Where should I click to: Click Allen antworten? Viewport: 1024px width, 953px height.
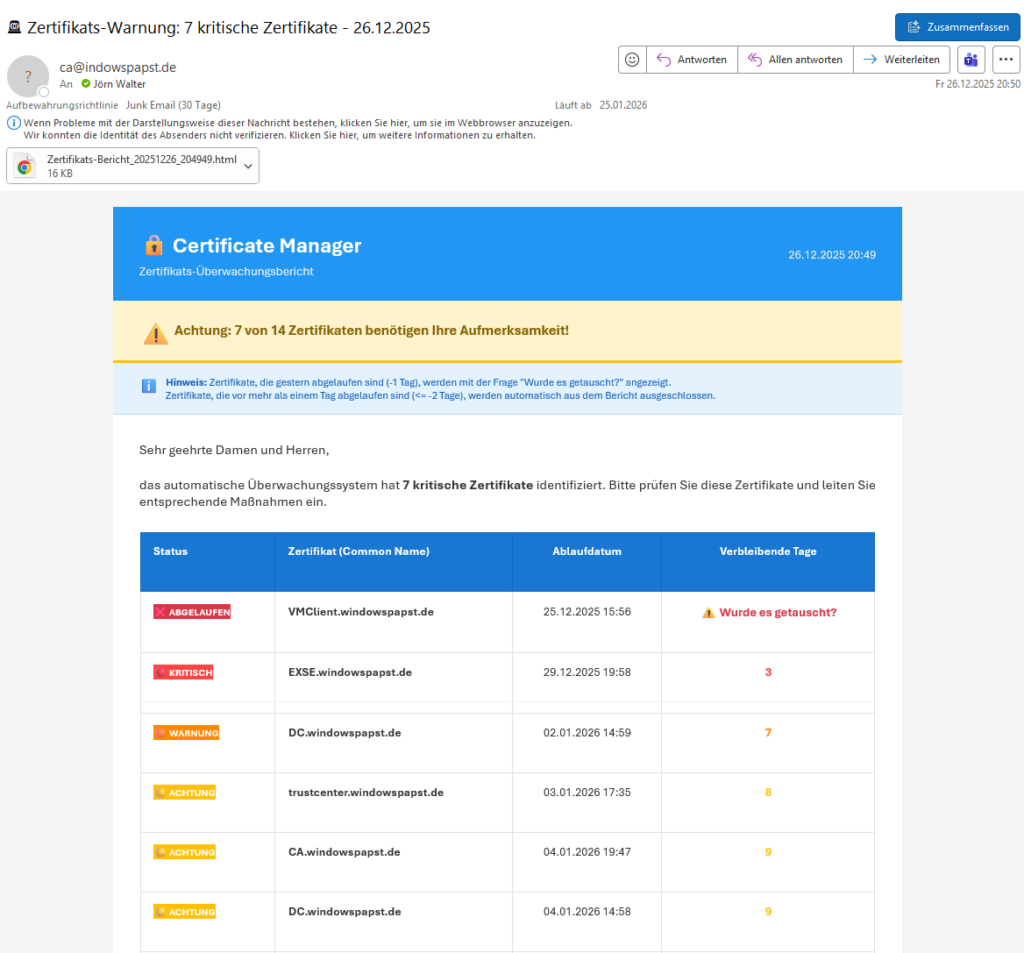[795, 60]
